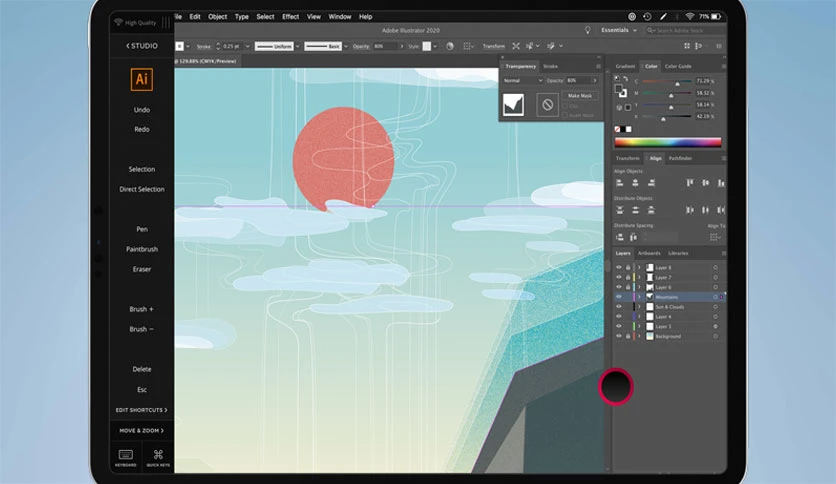Click the Illustrator Ai app icon
This screenshot has width=836, height=484.
142,79
